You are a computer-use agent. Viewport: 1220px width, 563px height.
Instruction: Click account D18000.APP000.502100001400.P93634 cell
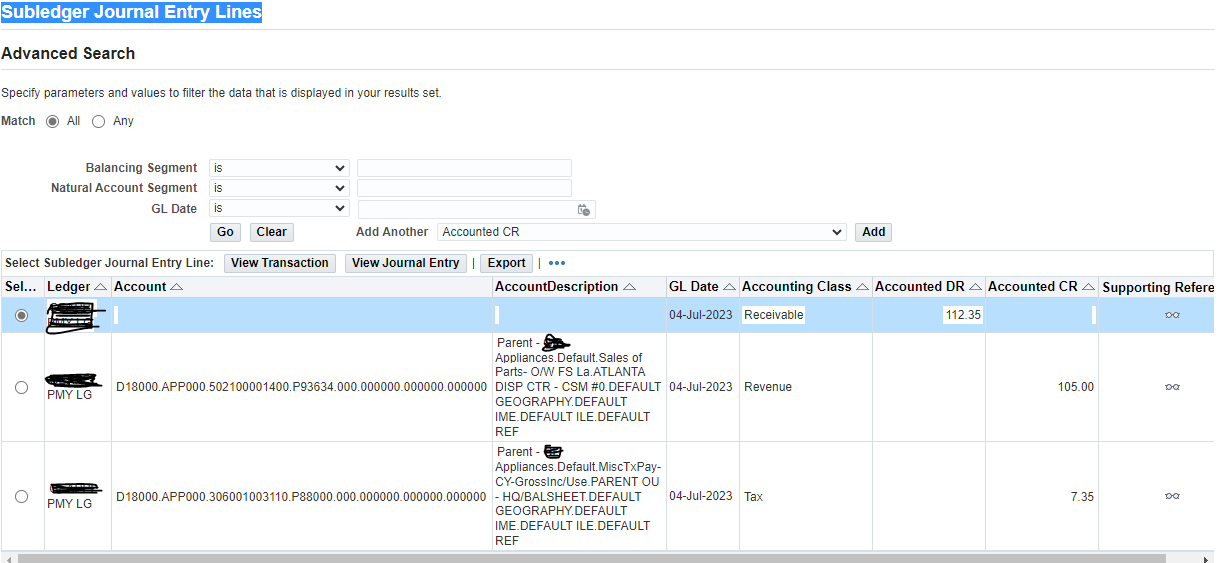[x=301, y=387]
